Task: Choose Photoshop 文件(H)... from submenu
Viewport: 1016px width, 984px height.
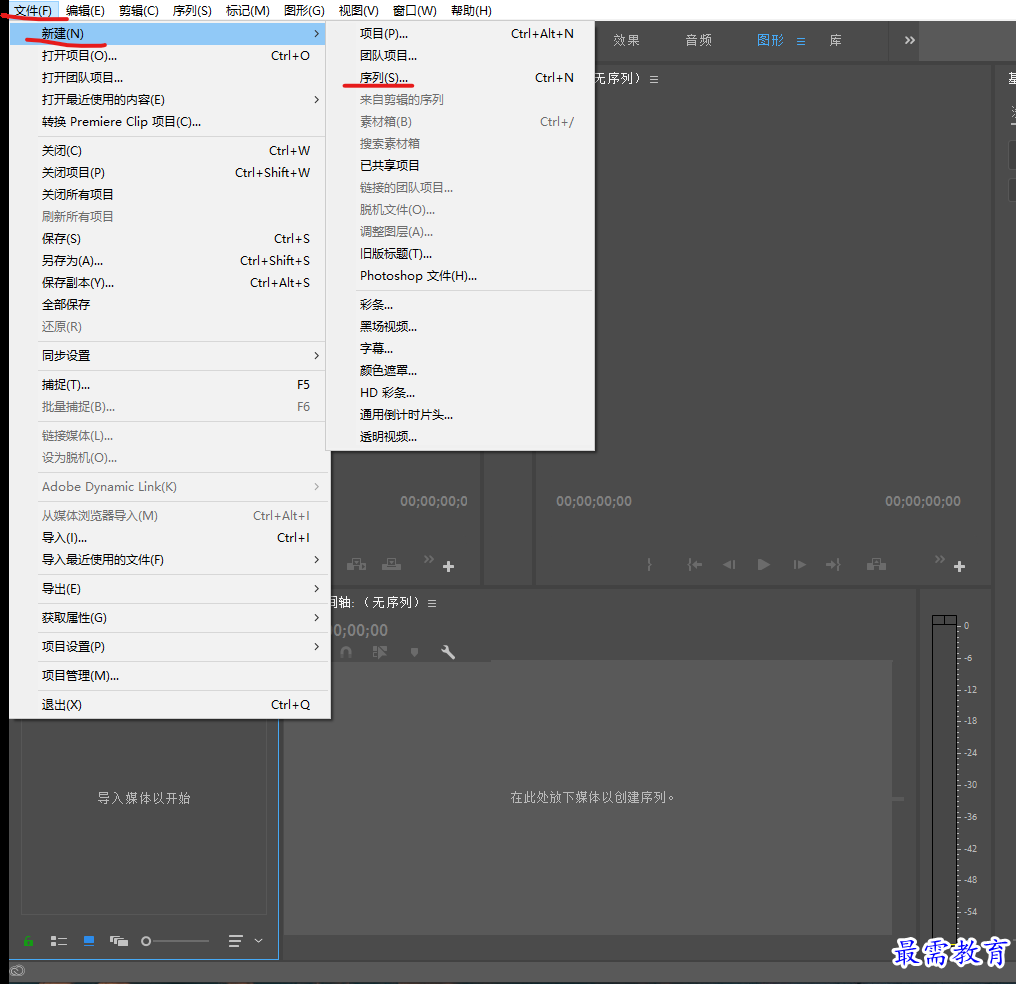Action: point(460,276)
